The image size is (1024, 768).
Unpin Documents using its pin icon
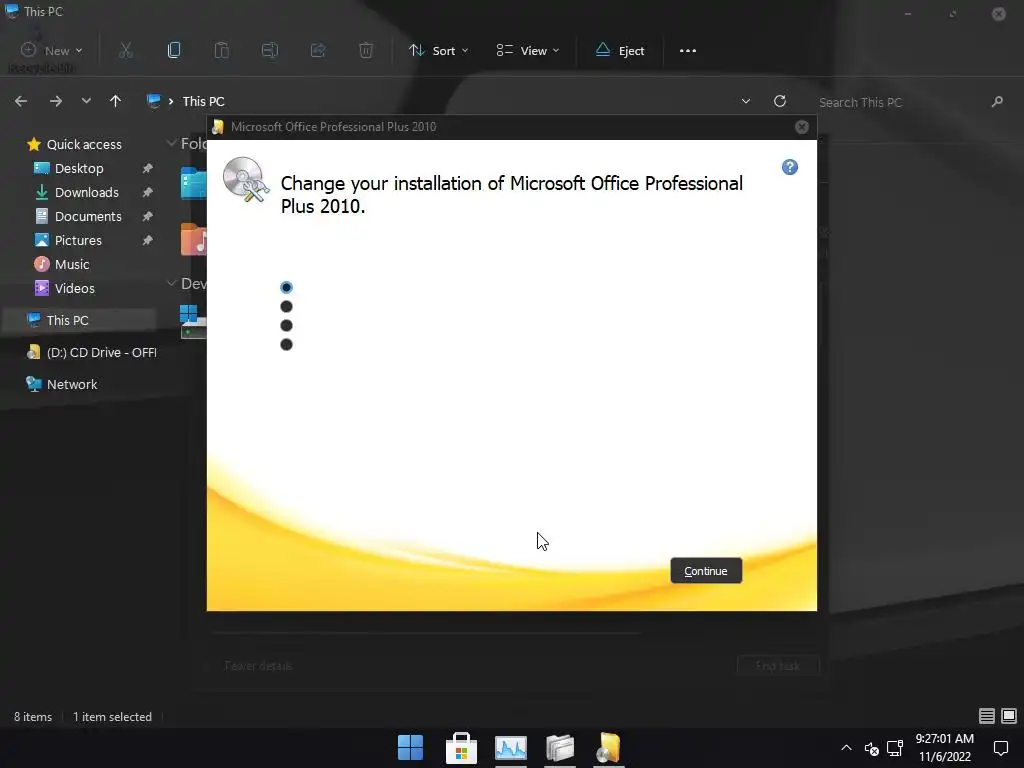click(148, 216)
